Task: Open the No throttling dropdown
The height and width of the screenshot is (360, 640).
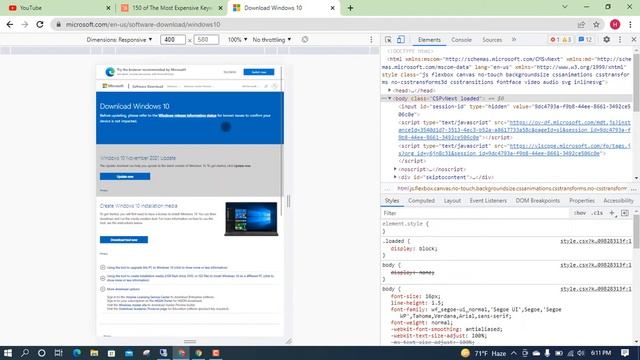Action: point(272,40)
